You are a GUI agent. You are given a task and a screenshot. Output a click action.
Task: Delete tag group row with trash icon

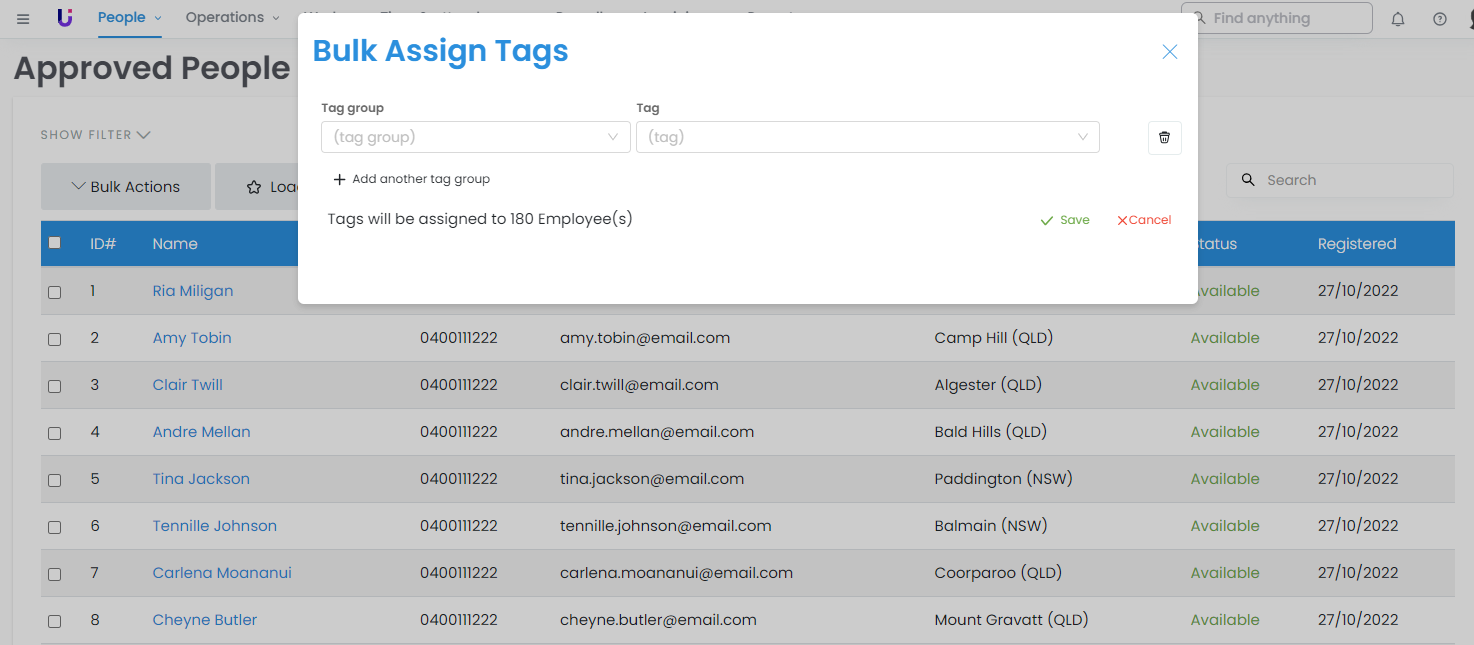[1164, 138]
